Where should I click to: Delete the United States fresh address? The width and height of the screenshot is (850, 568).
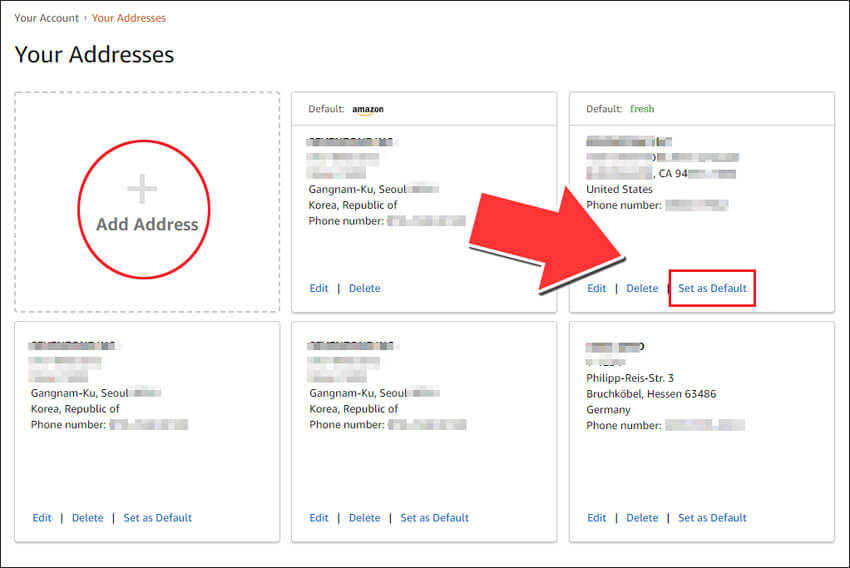coord(642,288)
